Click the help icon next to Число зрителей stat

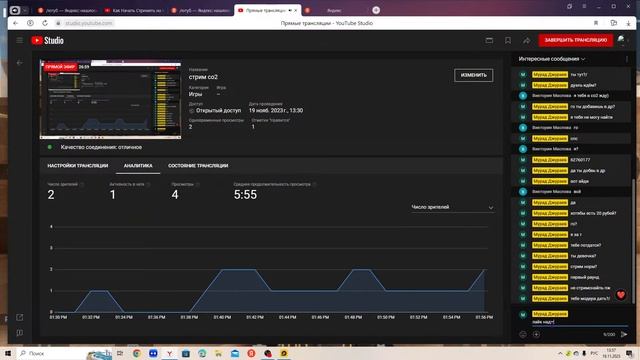(82, 184)
